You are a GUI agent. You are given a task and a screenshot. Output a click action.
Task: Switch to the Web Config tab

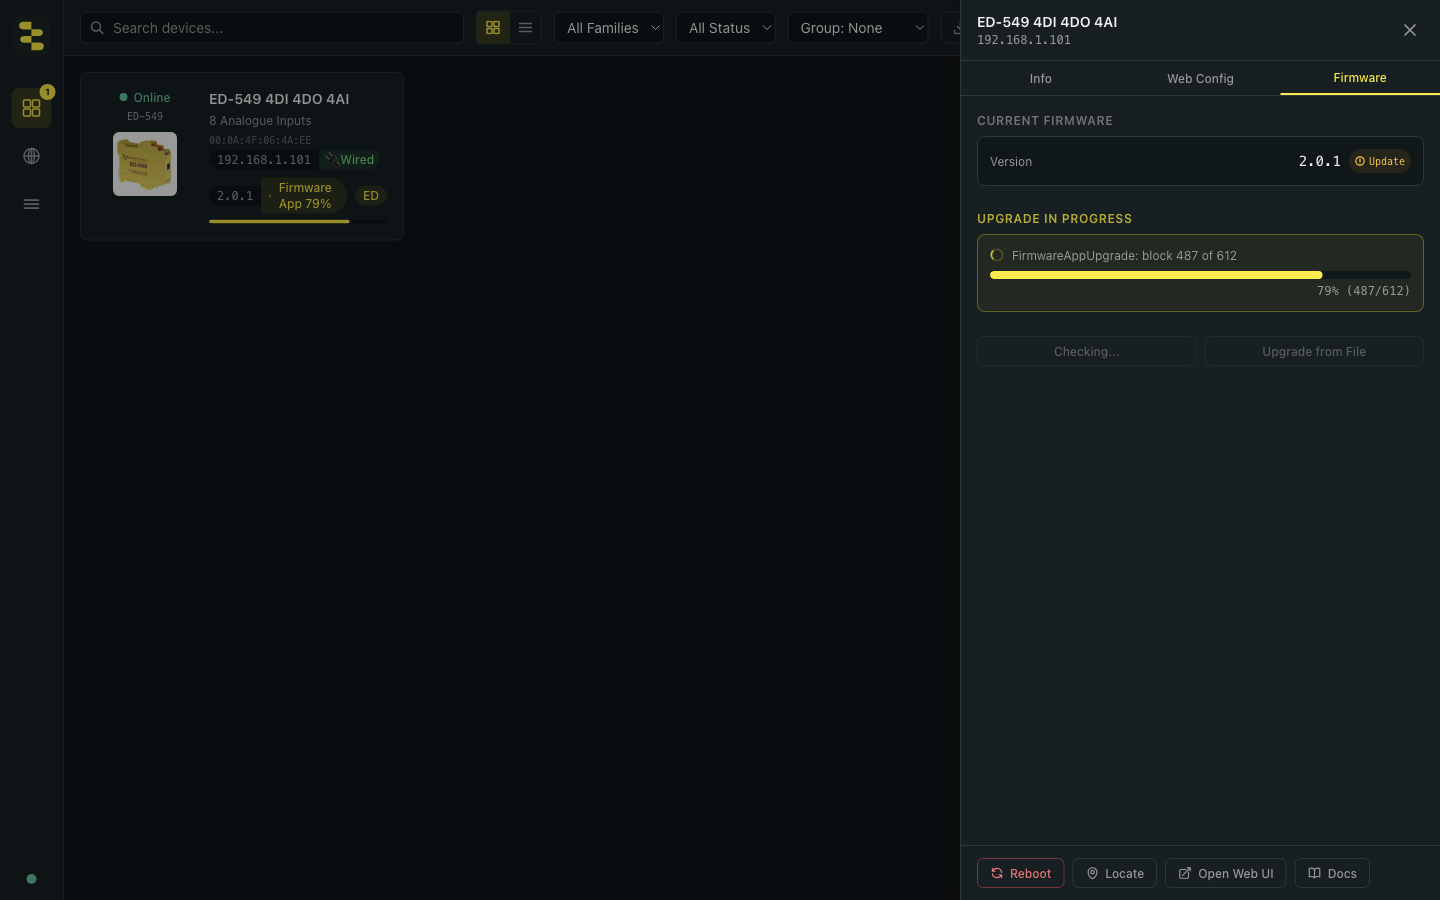pos(1200,78)
